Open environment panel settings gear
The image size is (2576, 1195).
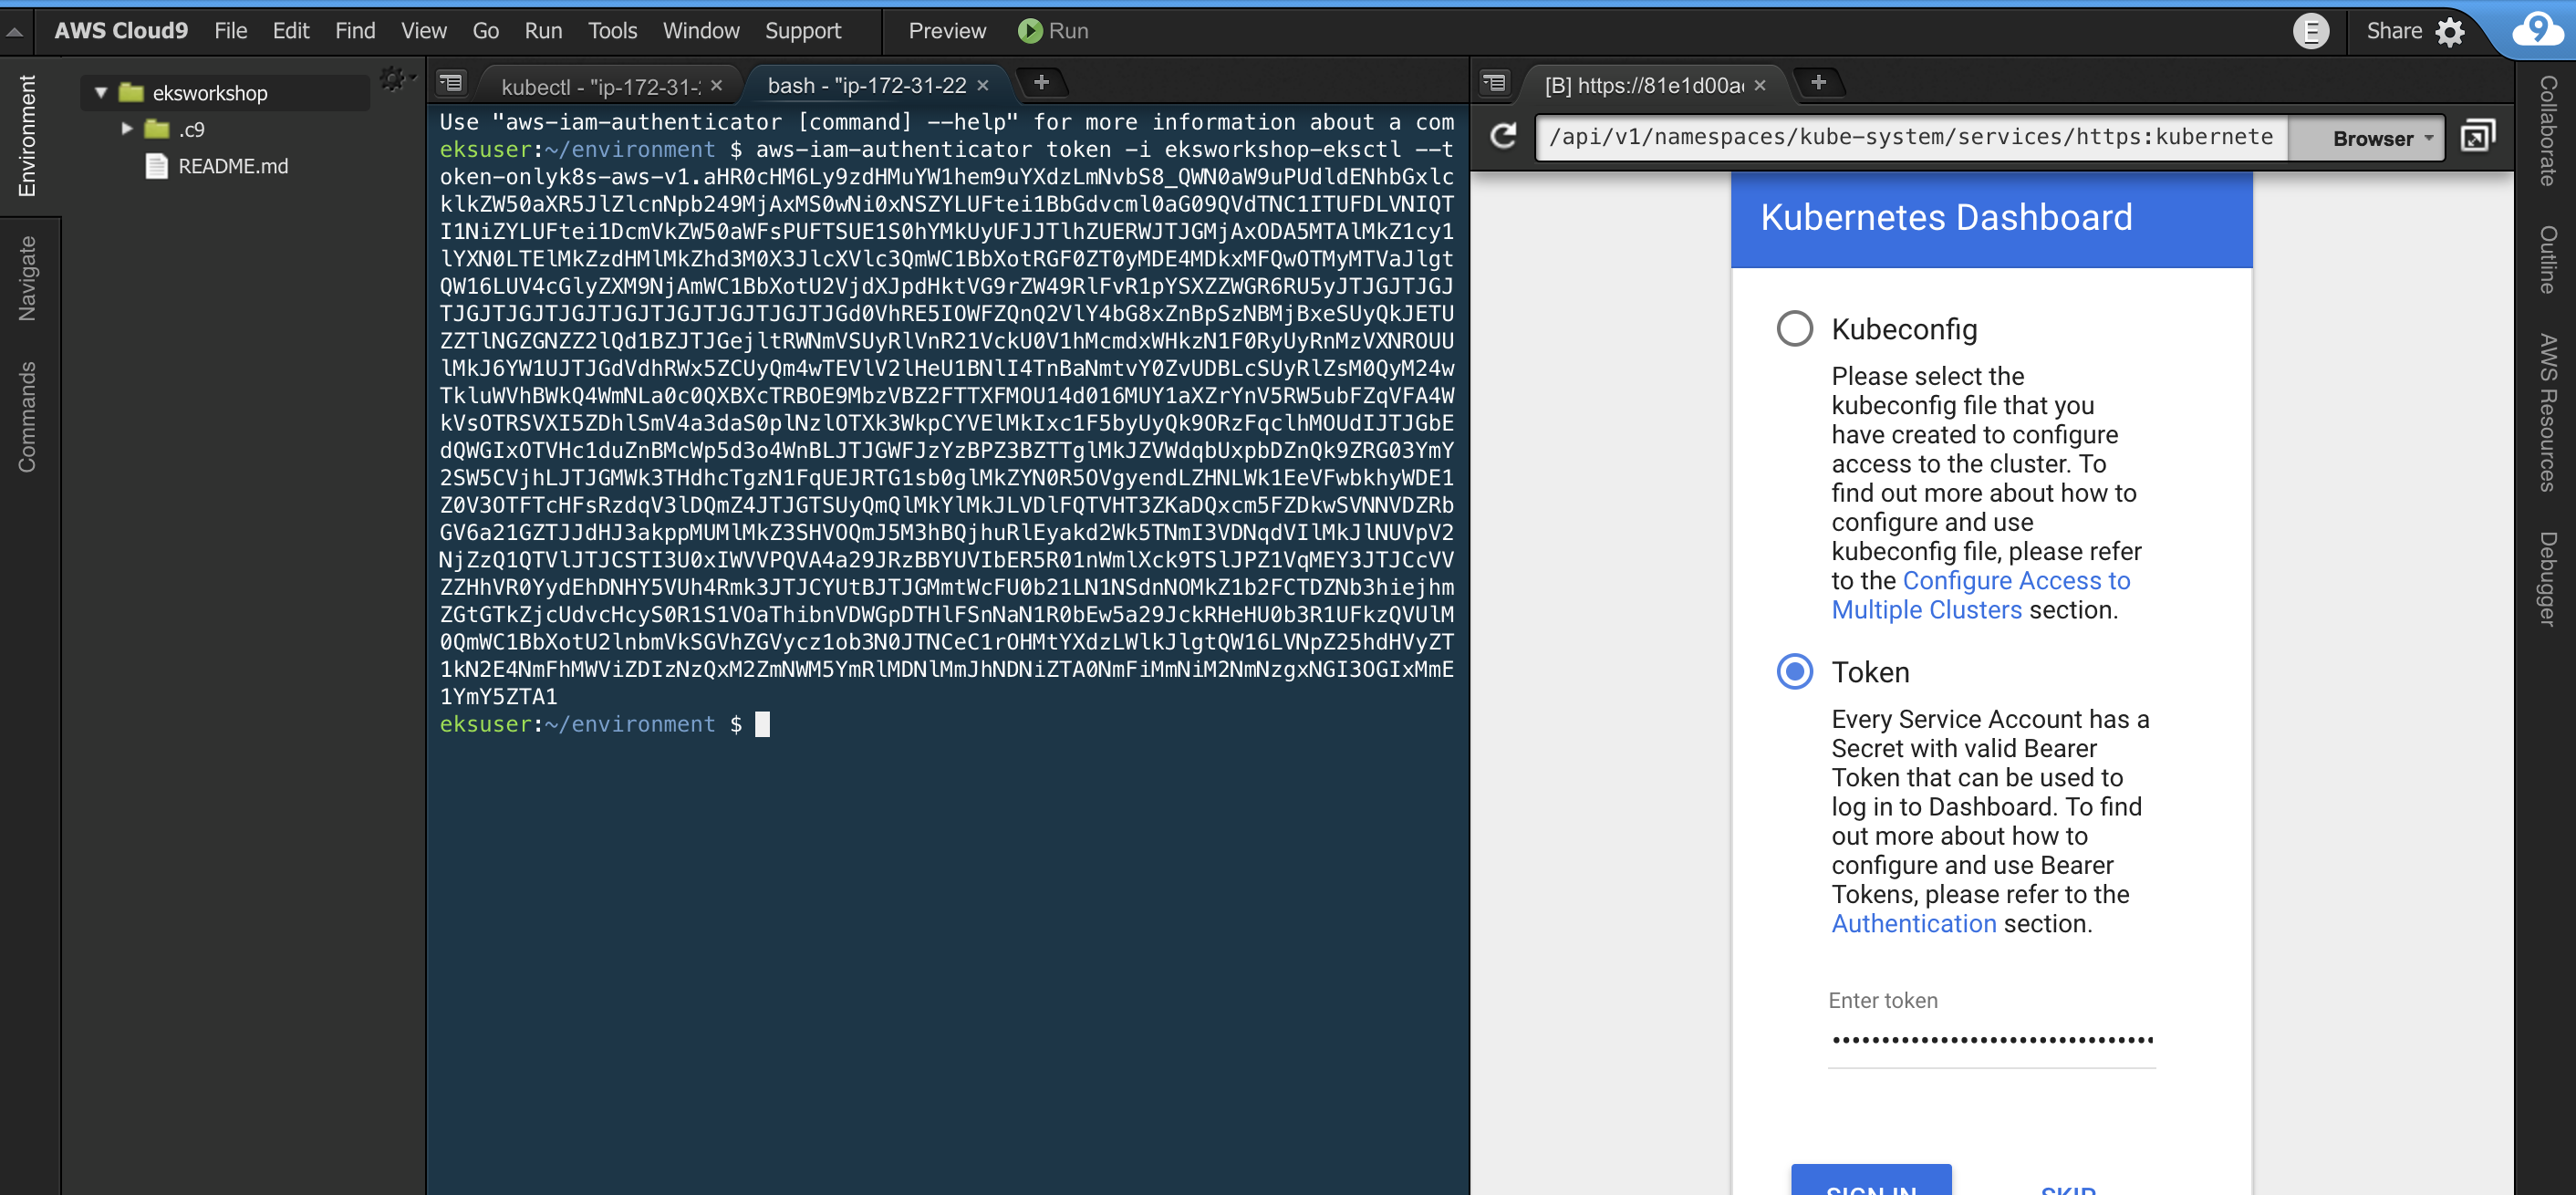(392, 79)
